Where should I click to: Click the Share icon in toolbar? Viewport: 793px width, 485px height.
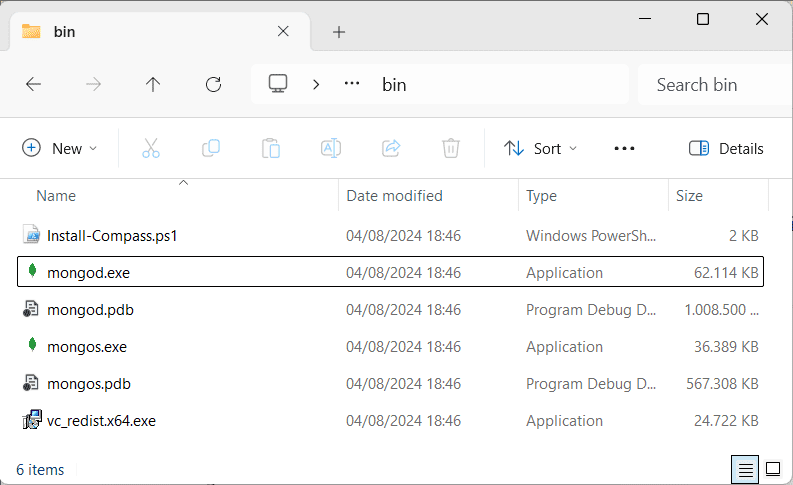[x=391, y=148]
